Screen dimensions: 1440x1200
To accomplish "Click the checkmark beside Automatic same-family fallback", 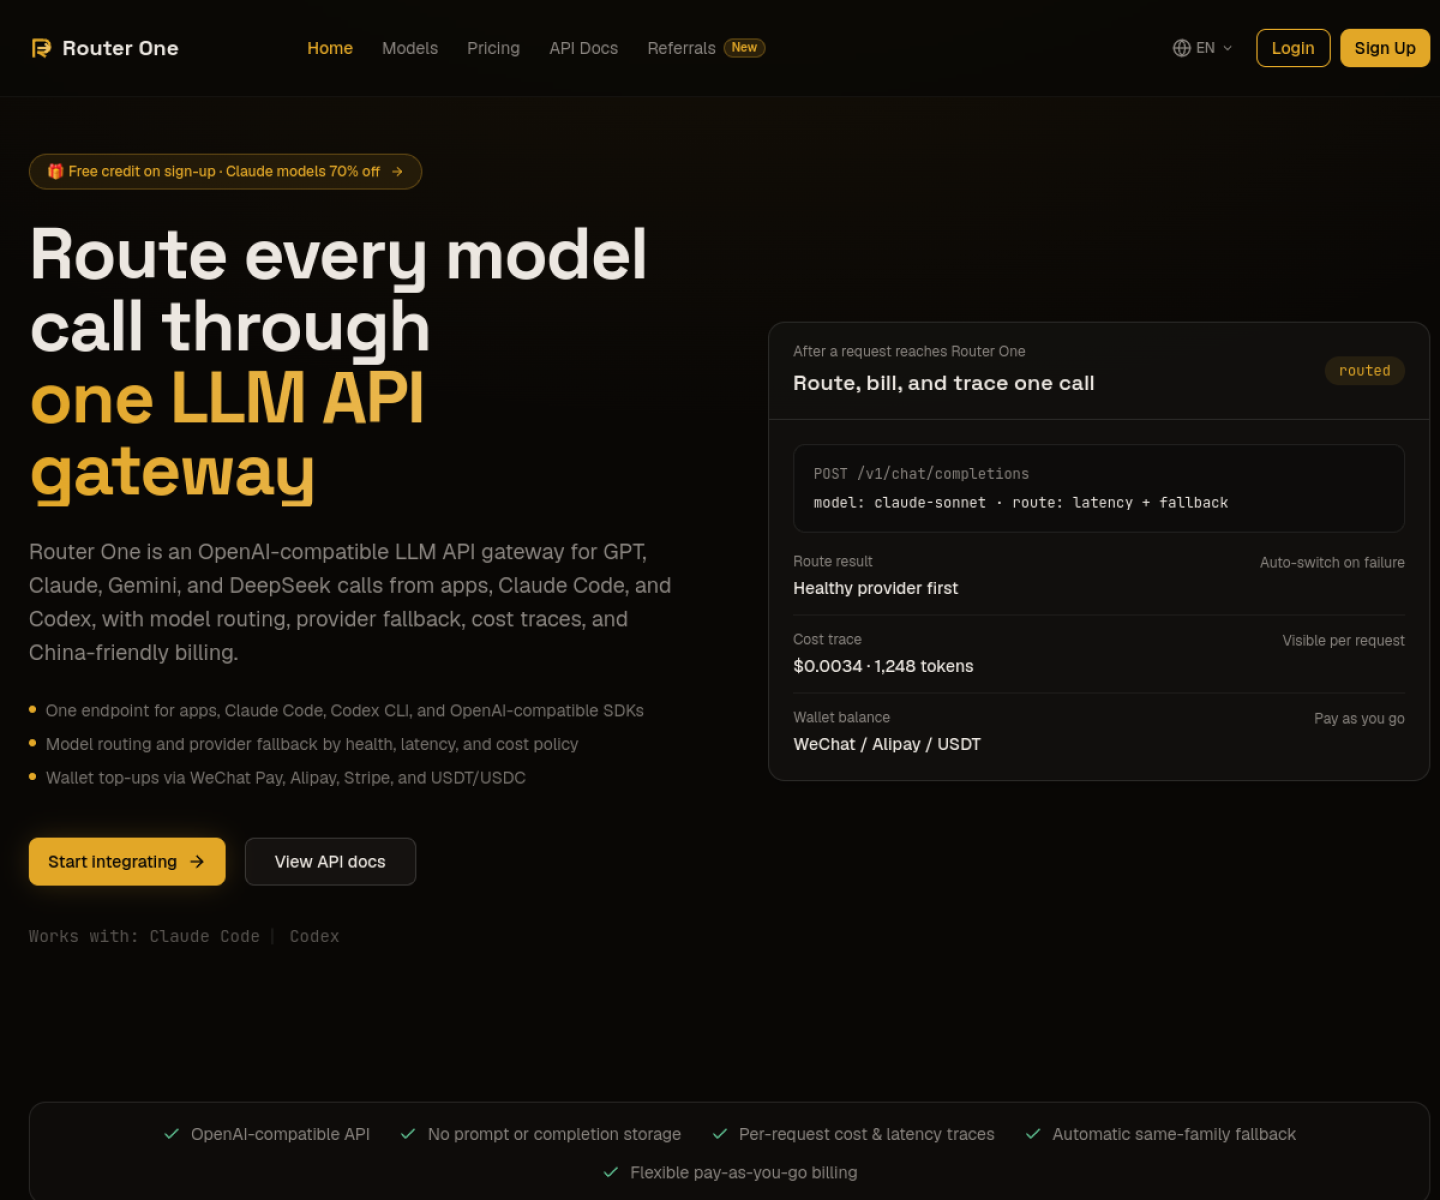I will coord(1033,1134).
